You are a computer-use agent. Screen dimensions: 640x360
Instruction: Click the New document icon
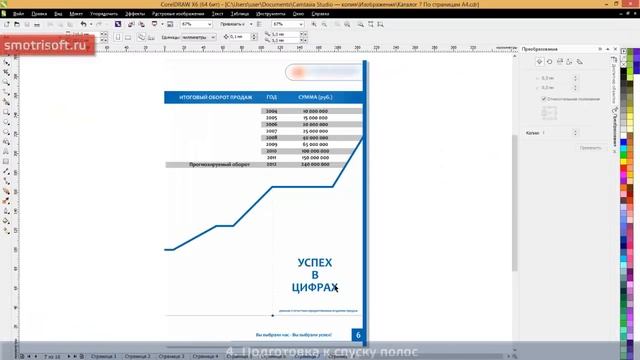(7, 24)
